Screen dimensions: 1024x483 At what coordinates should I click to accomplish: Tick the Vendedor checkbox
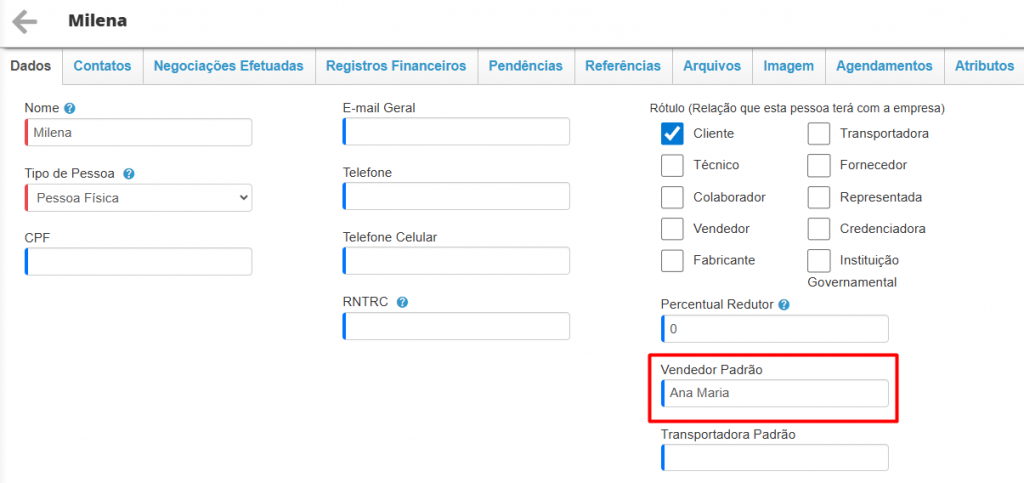(672, 228)
